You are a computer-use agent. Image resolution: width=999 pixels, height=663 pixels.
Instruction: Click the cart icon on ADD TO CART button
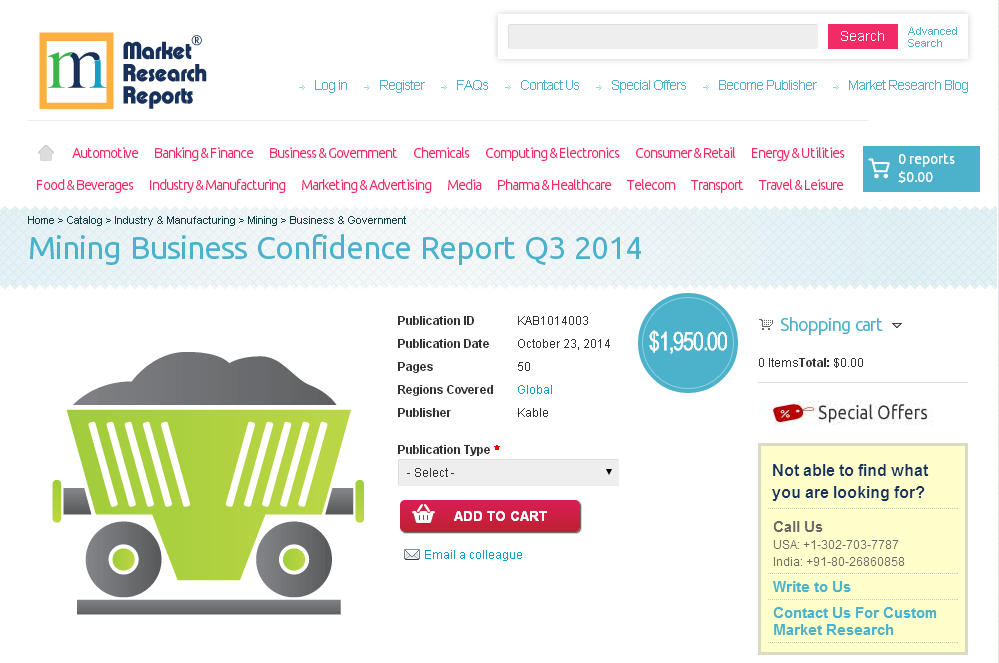coord(424,516)
